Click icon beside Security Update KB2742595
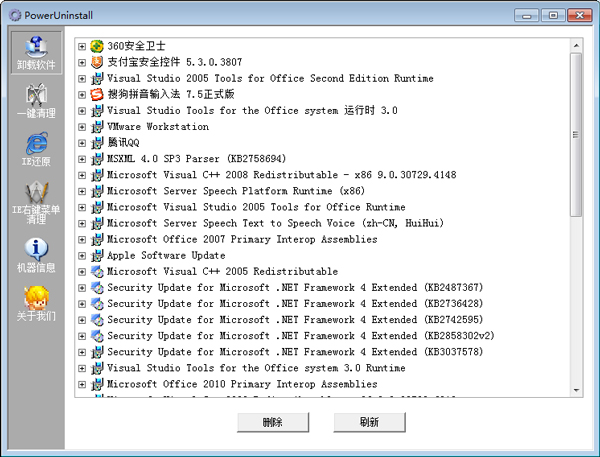The width and height of the screenshot is (600, 457). (97, 320)
